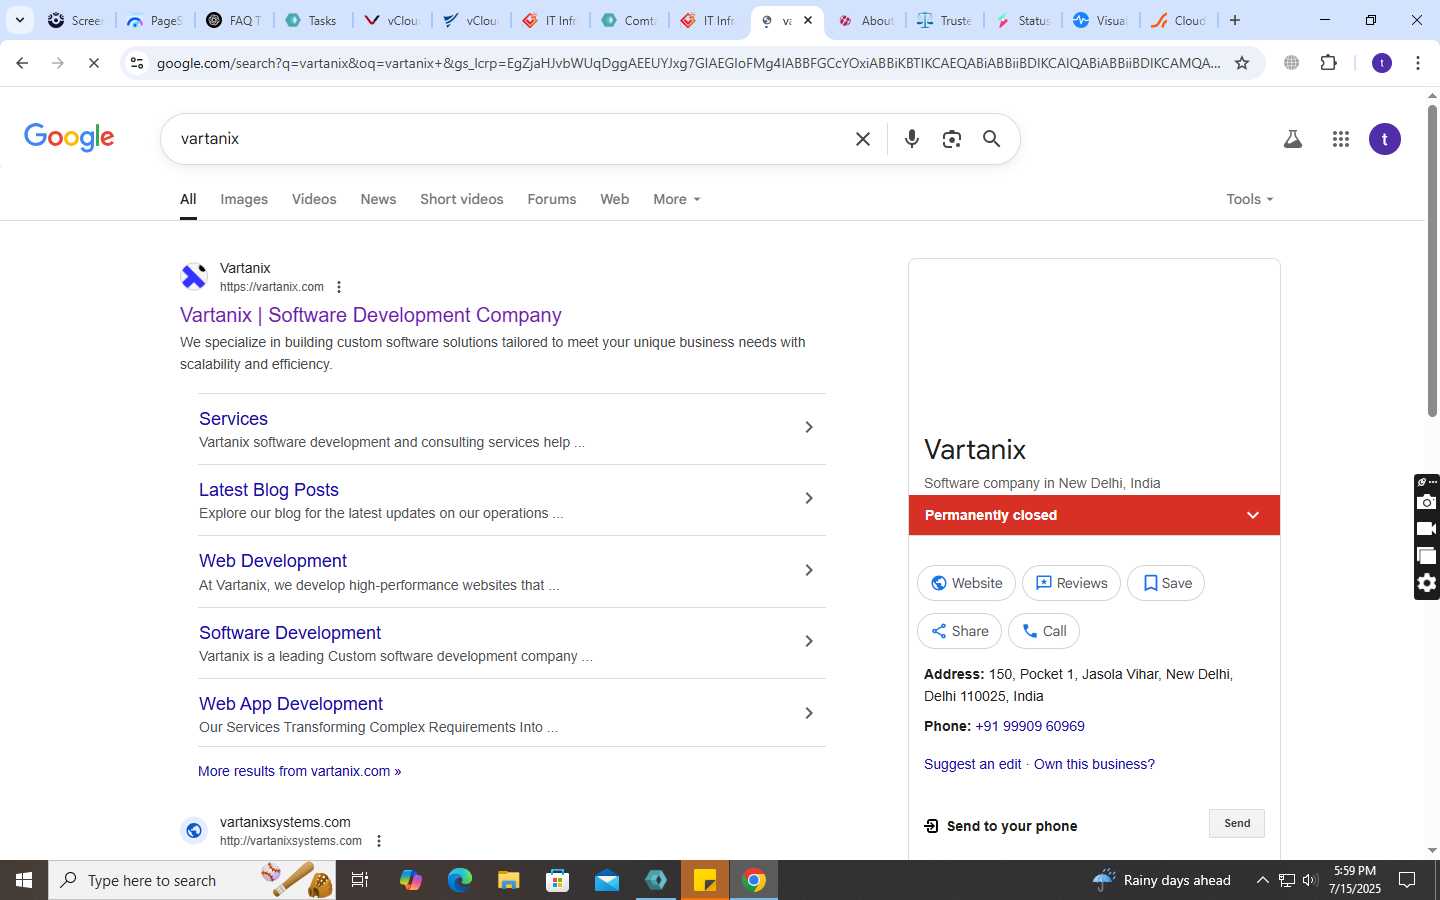
Task: Open Vartanix Software Development Company result
Action: (371, 315)
